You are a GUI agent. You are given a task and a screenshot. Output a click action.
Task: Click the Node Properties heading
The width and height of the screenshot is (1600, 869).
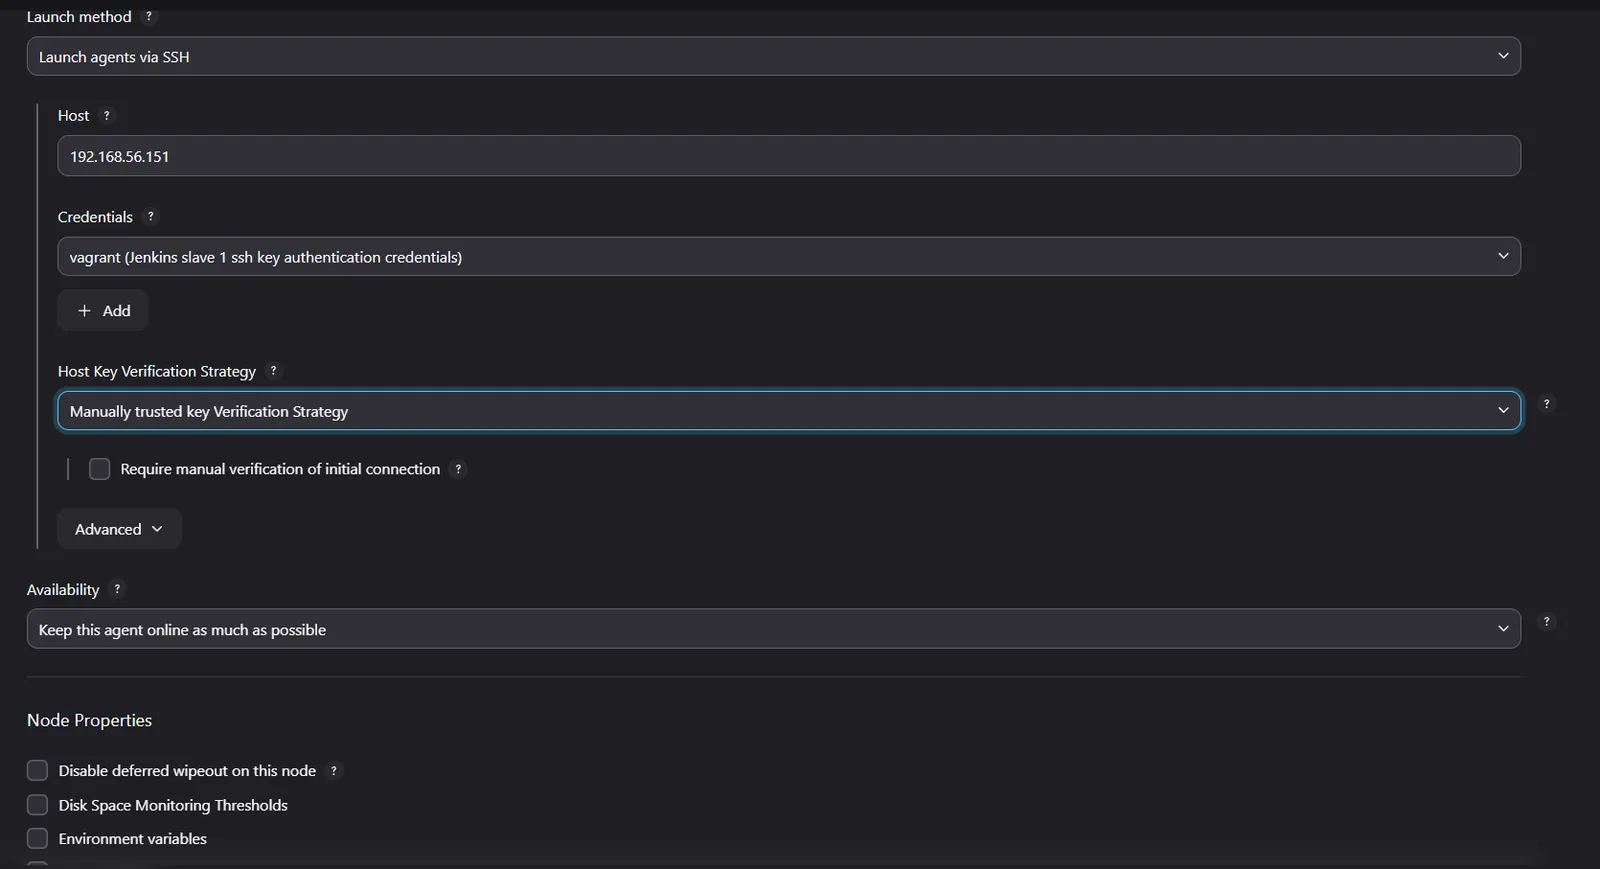[x=90, y=720]
